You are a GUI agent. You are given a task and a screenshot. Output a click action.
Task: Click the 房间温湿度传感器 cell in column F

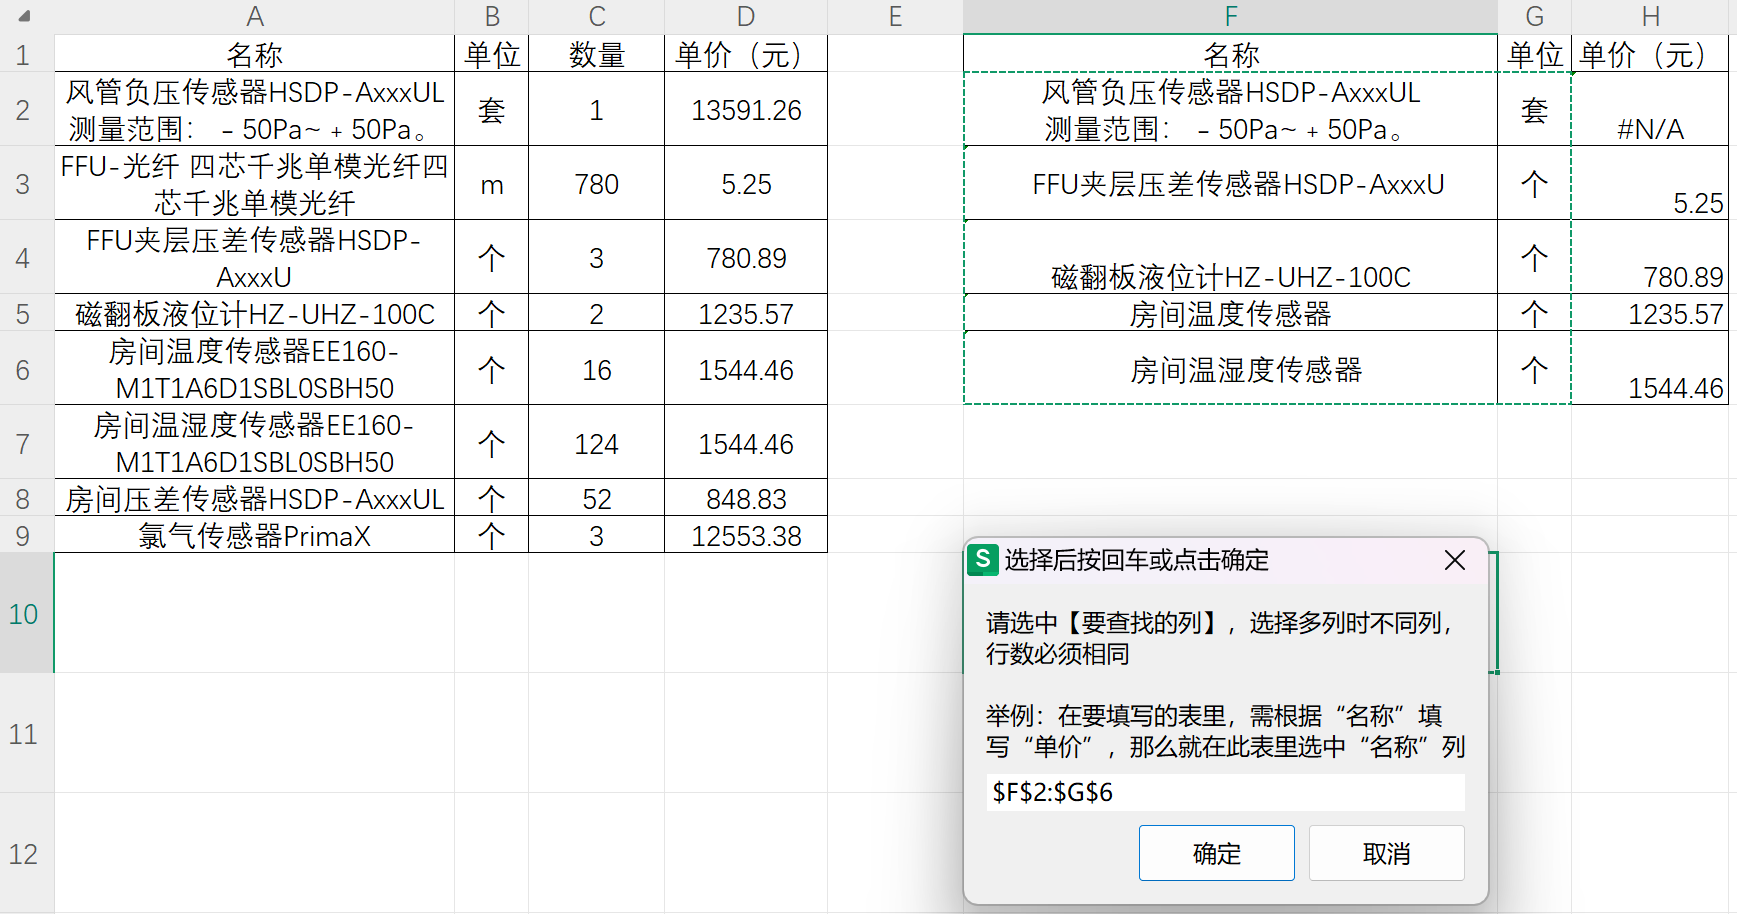pyautogui.click(x=1231, y=368)
